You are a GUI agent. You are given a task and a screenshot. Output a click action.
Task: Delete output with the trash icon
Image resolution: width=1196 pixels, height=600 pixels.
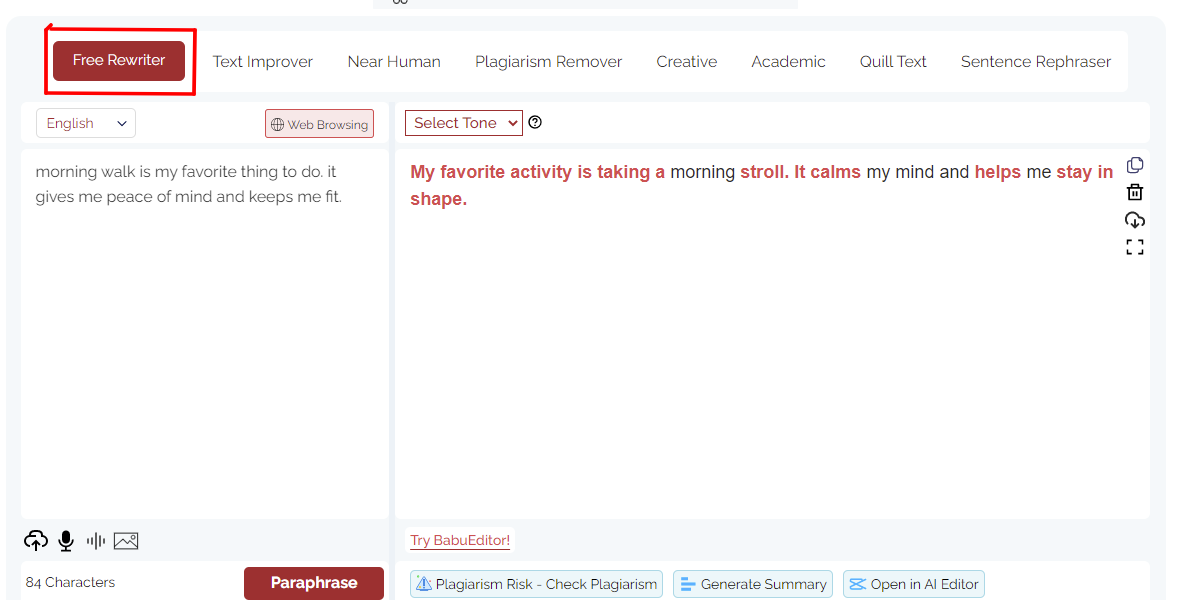tap(1134, 192)
